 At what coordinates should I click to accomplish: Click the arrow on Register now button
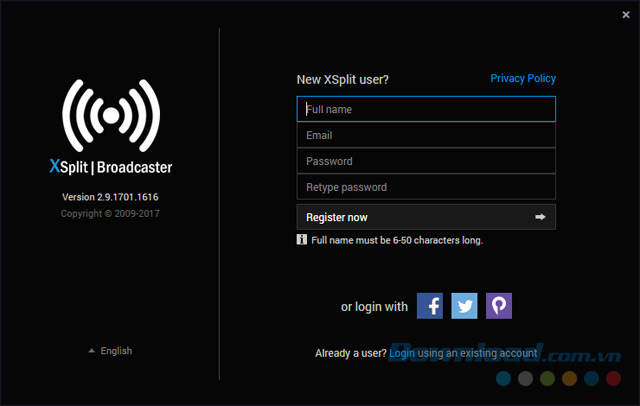(x=540, y=217)
